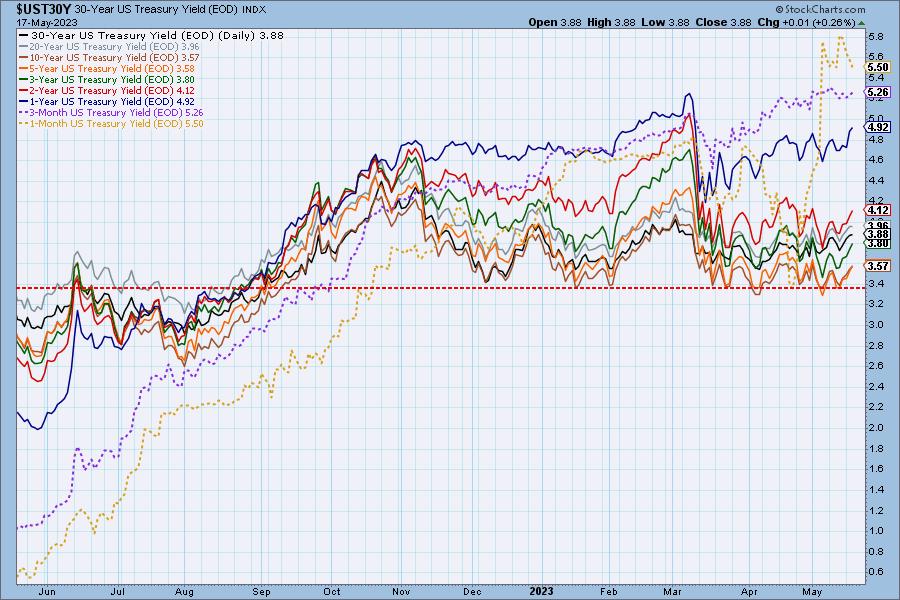900x600 pixels.
Task: Click the Mar month label on axis
Action: pos(672,591)
